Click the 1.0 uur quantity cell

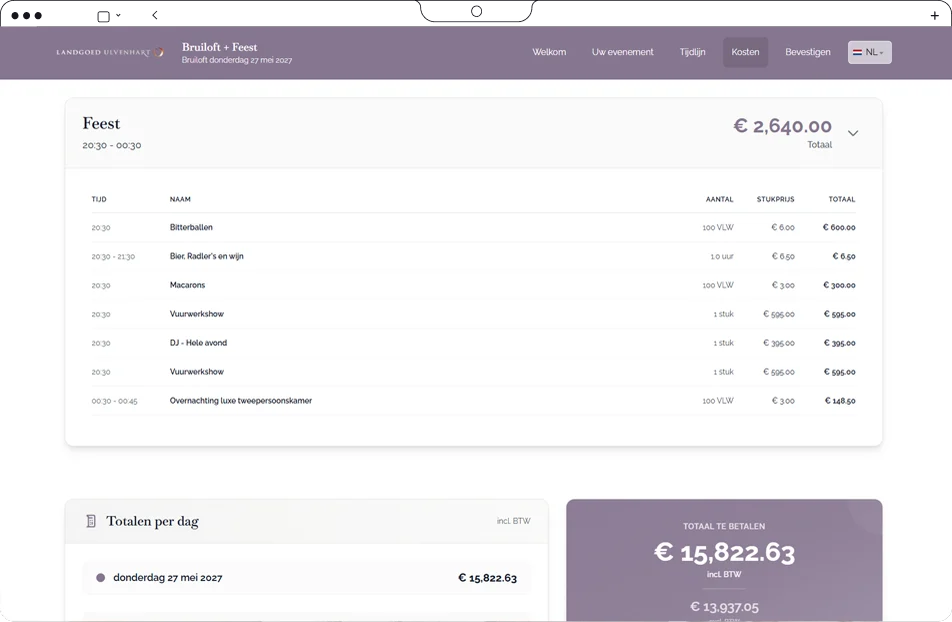coord(722,256)
